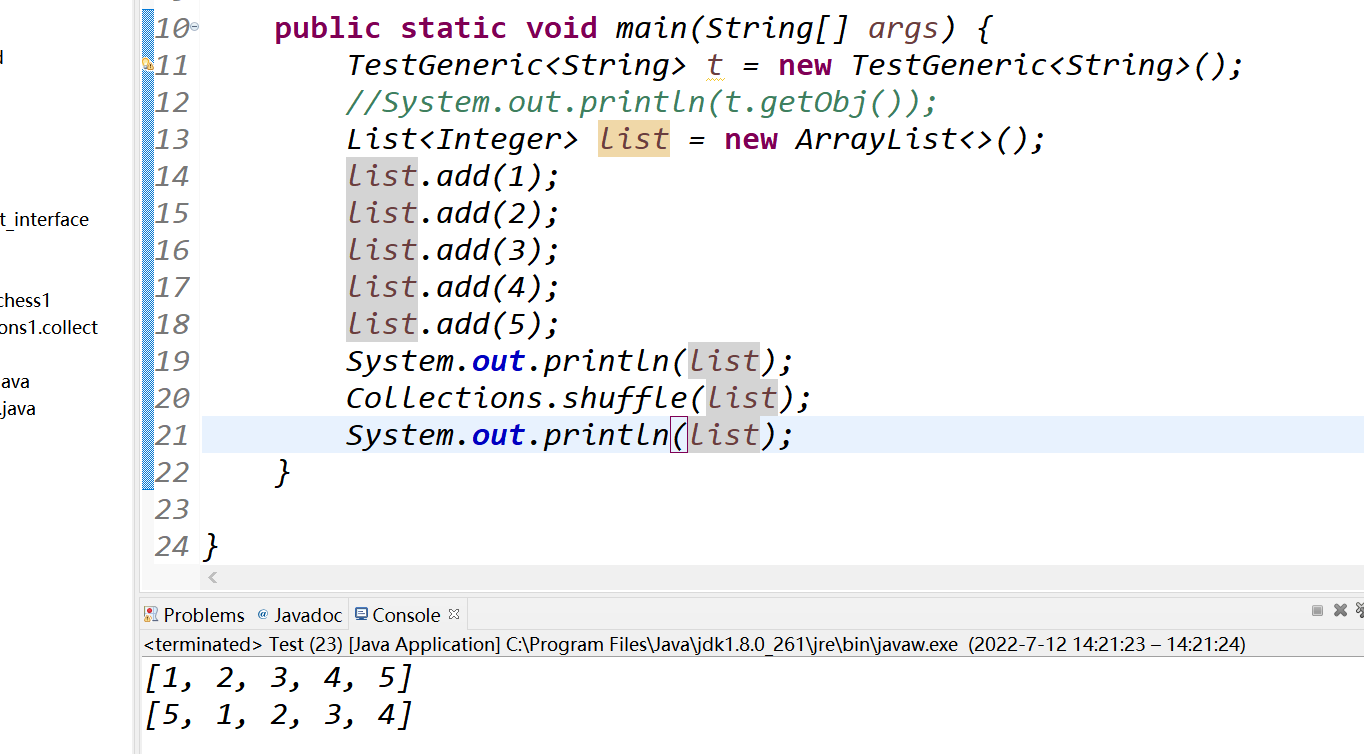Click the println call on line 21

[606, 435]
